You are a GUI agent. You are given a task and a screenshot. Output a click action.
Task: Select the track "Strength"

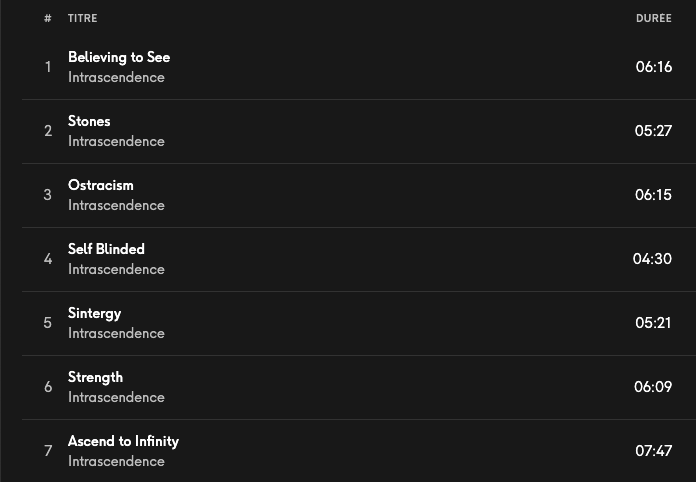(95, 377)
